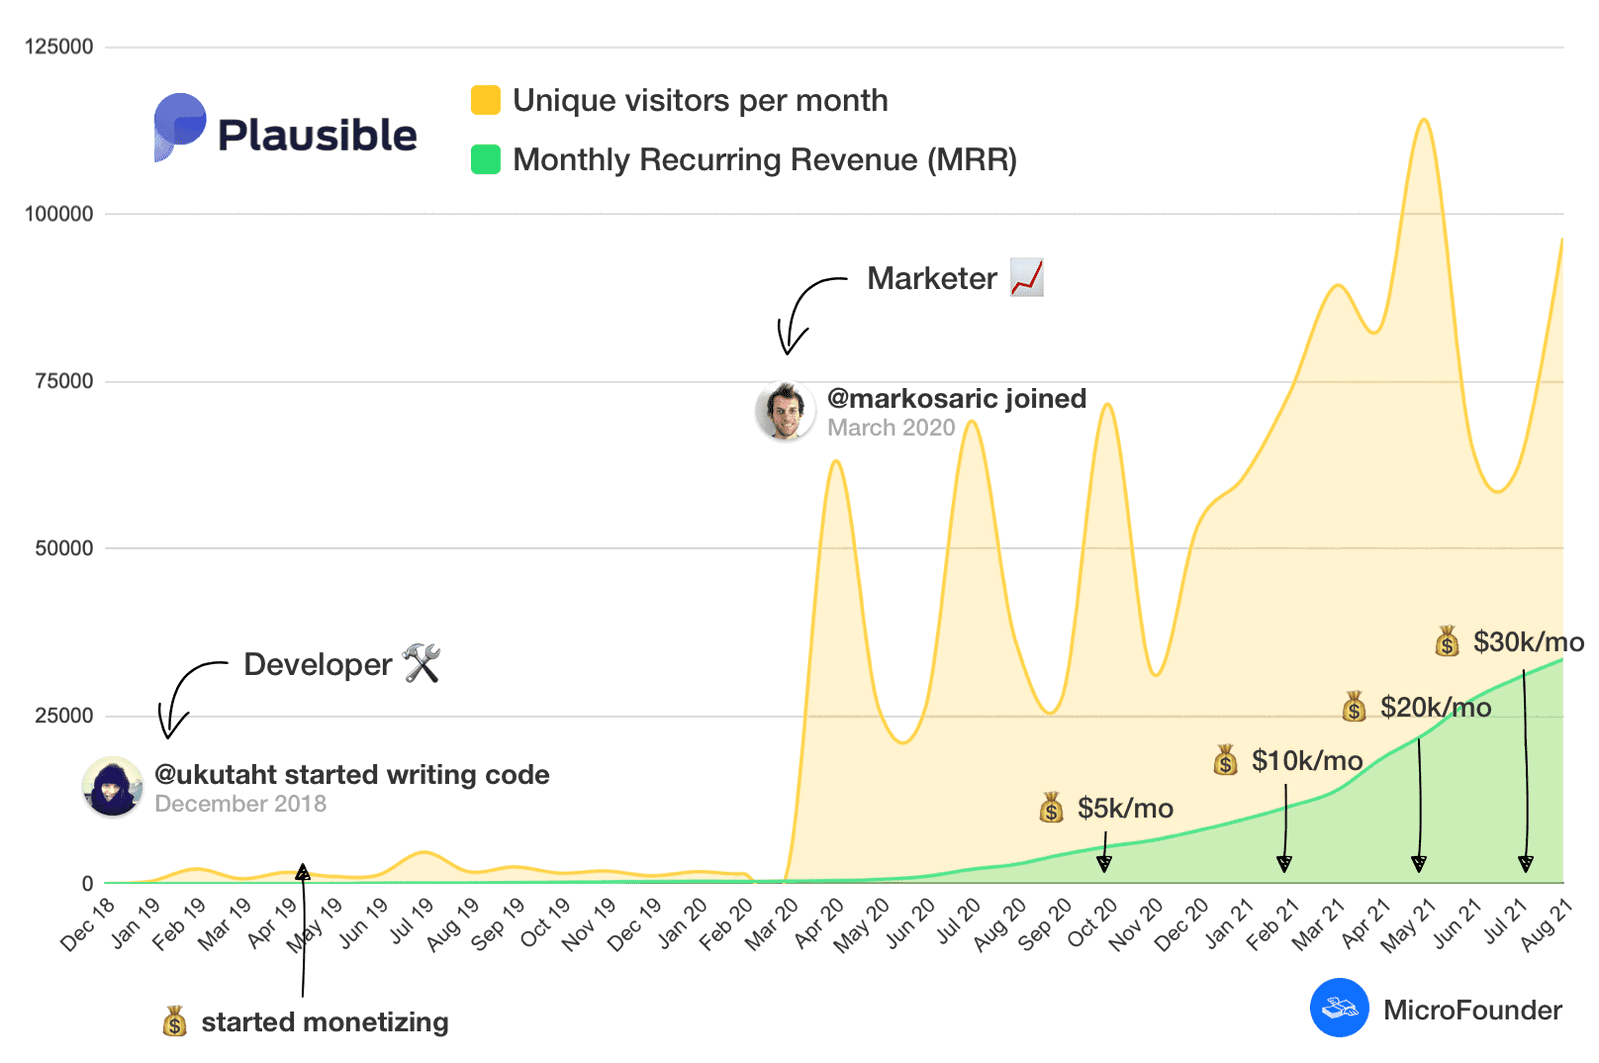The width and height of the screenshot is (1599, 1063).
Task: Click the 0 y-axis value
Action: pyautogui.click(x=87, y=883)
